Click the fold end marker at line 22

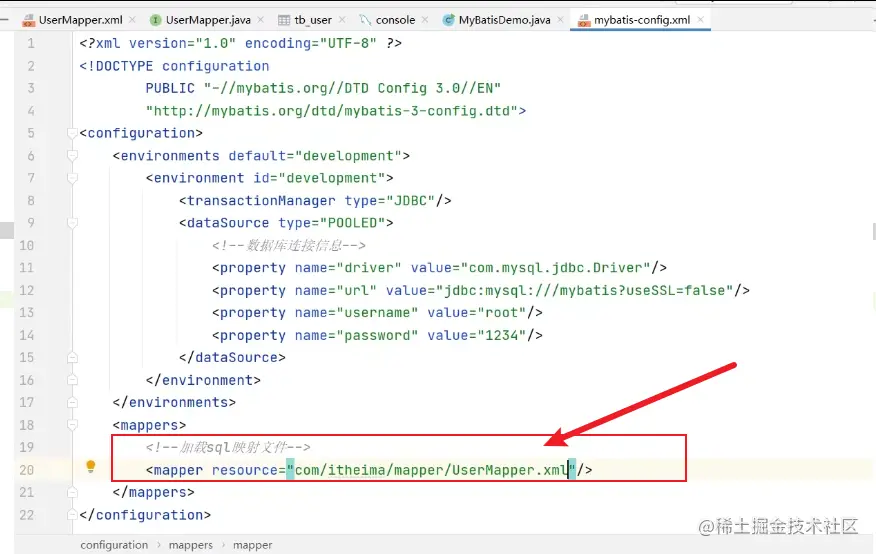[x=72, y=514]
